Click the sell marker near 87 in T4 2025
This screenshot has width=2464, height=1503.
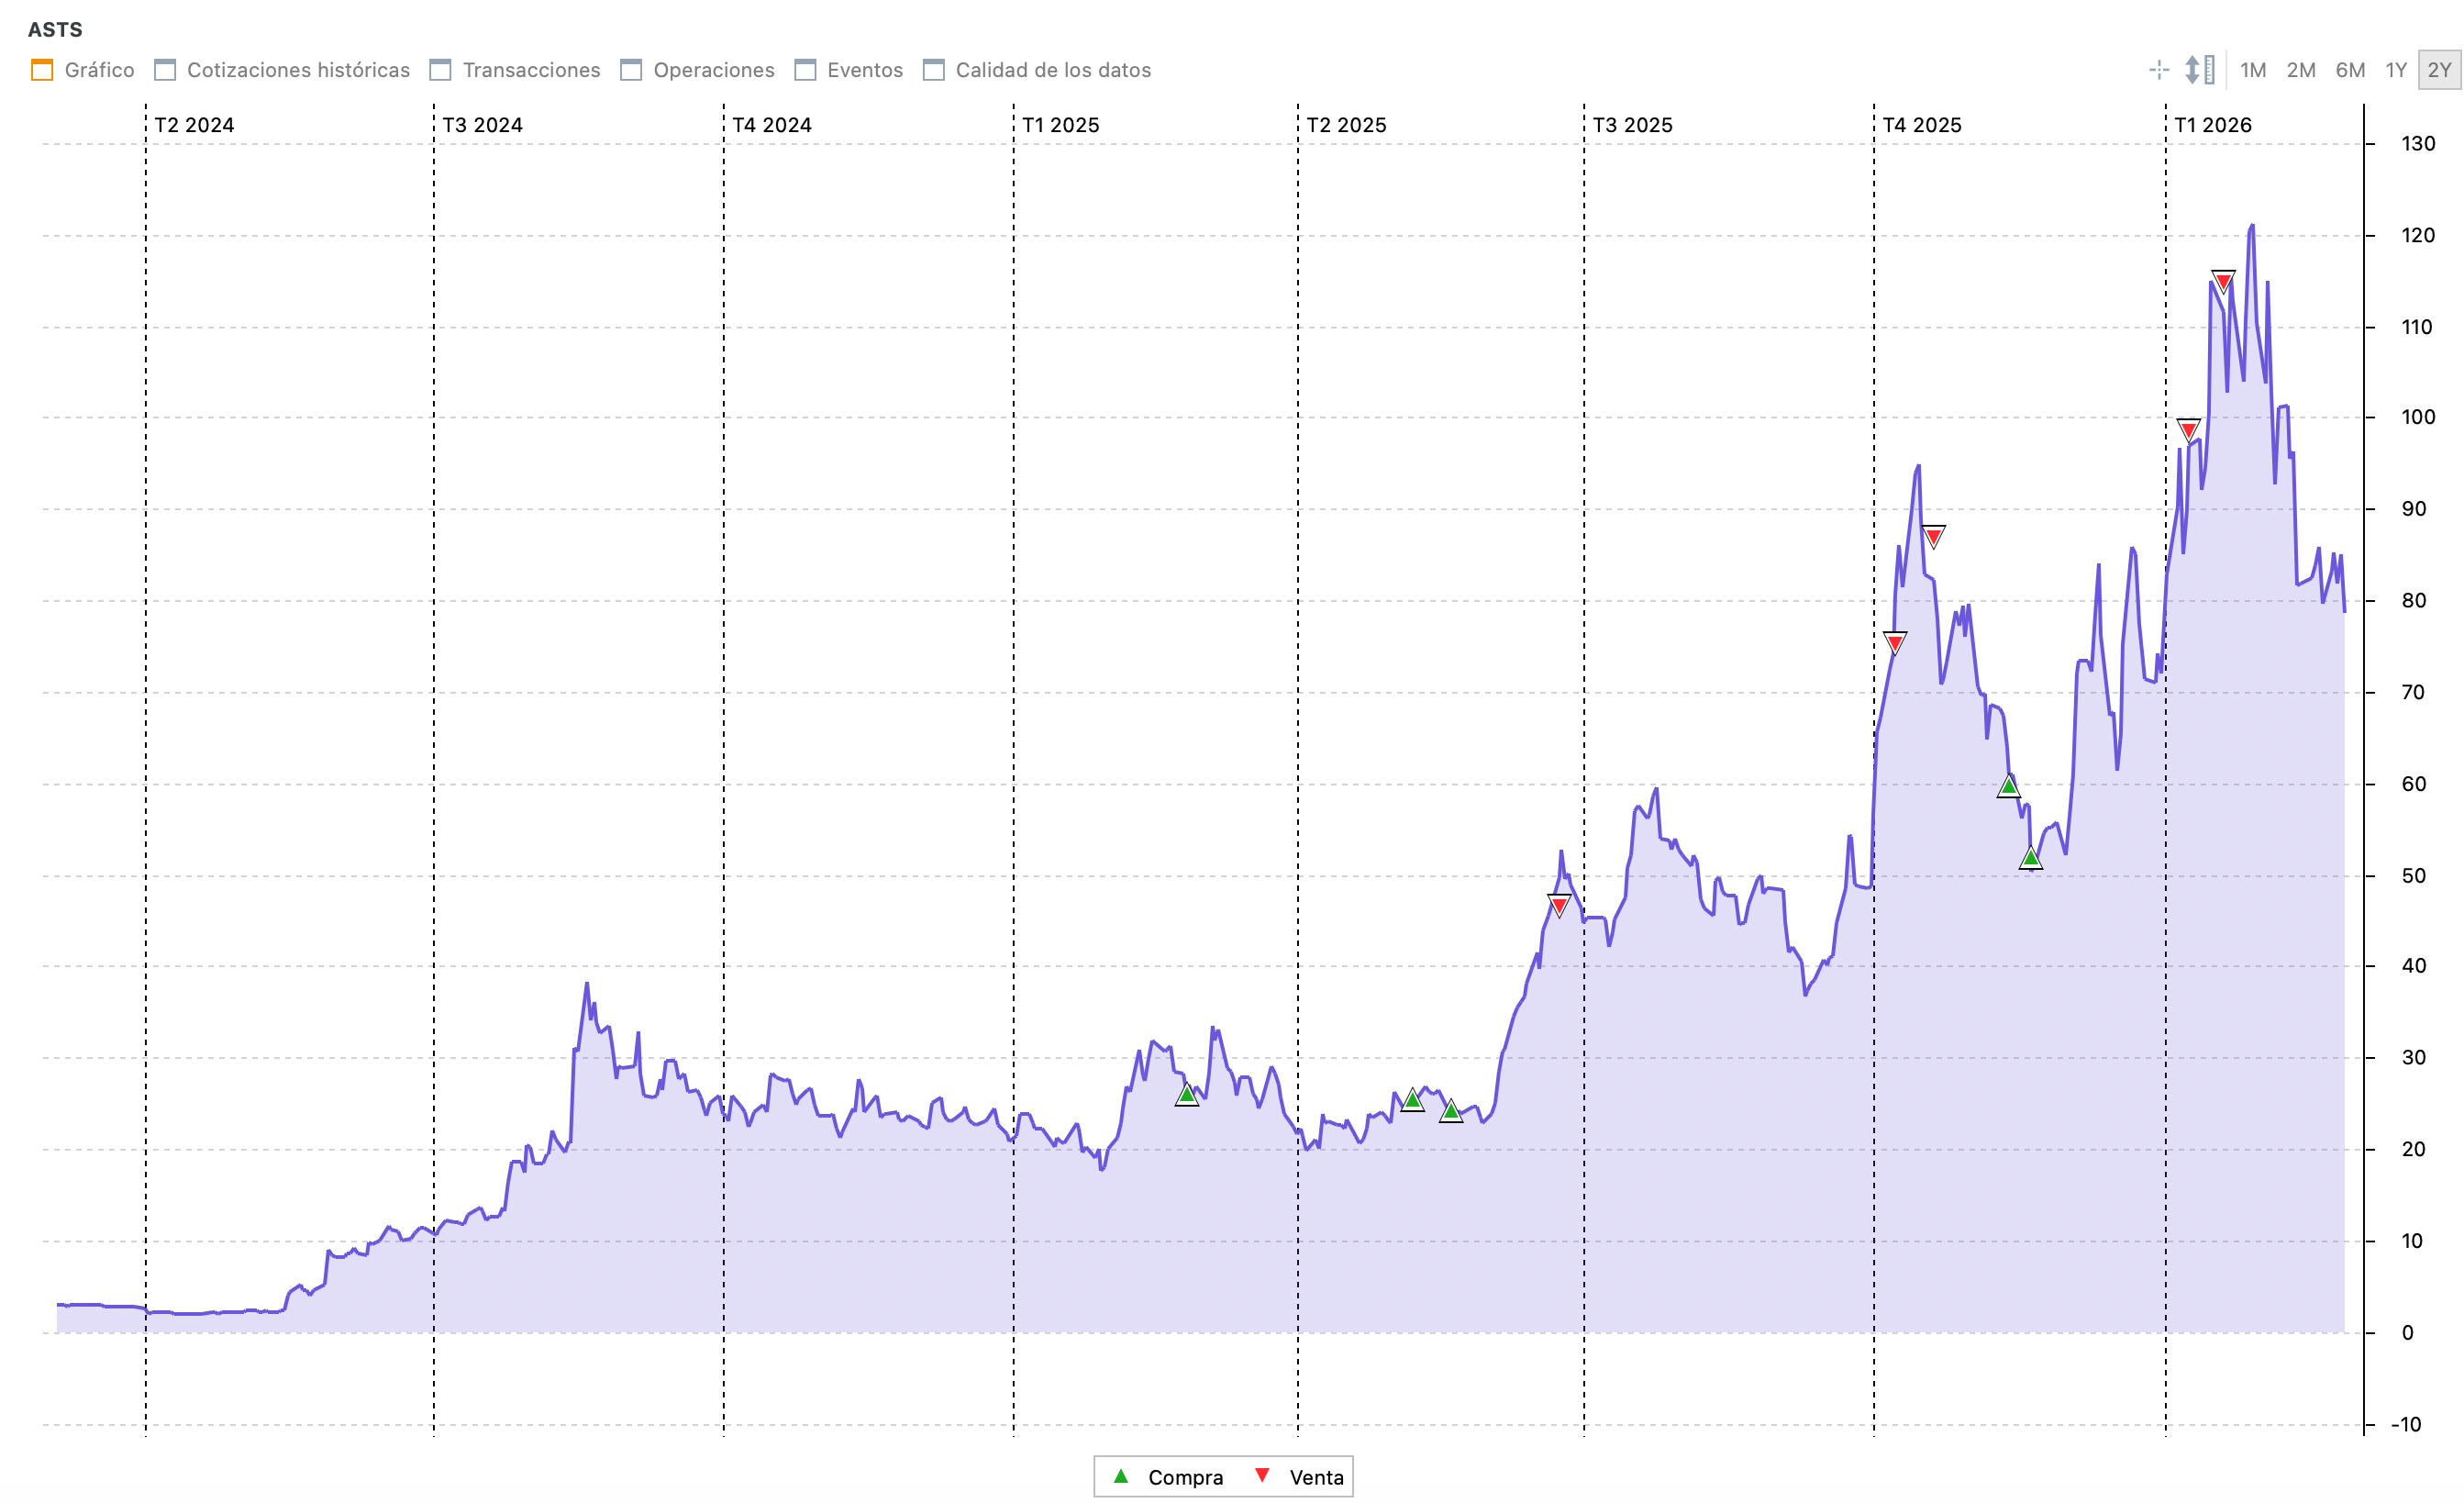coord(1933,536)
